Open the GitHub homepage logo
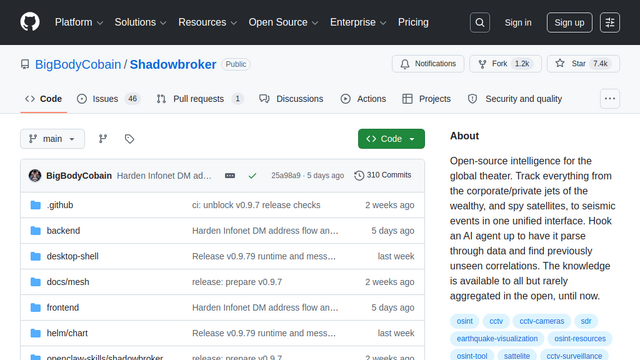The height and width of the screenshot is (360, 640). 30,22
